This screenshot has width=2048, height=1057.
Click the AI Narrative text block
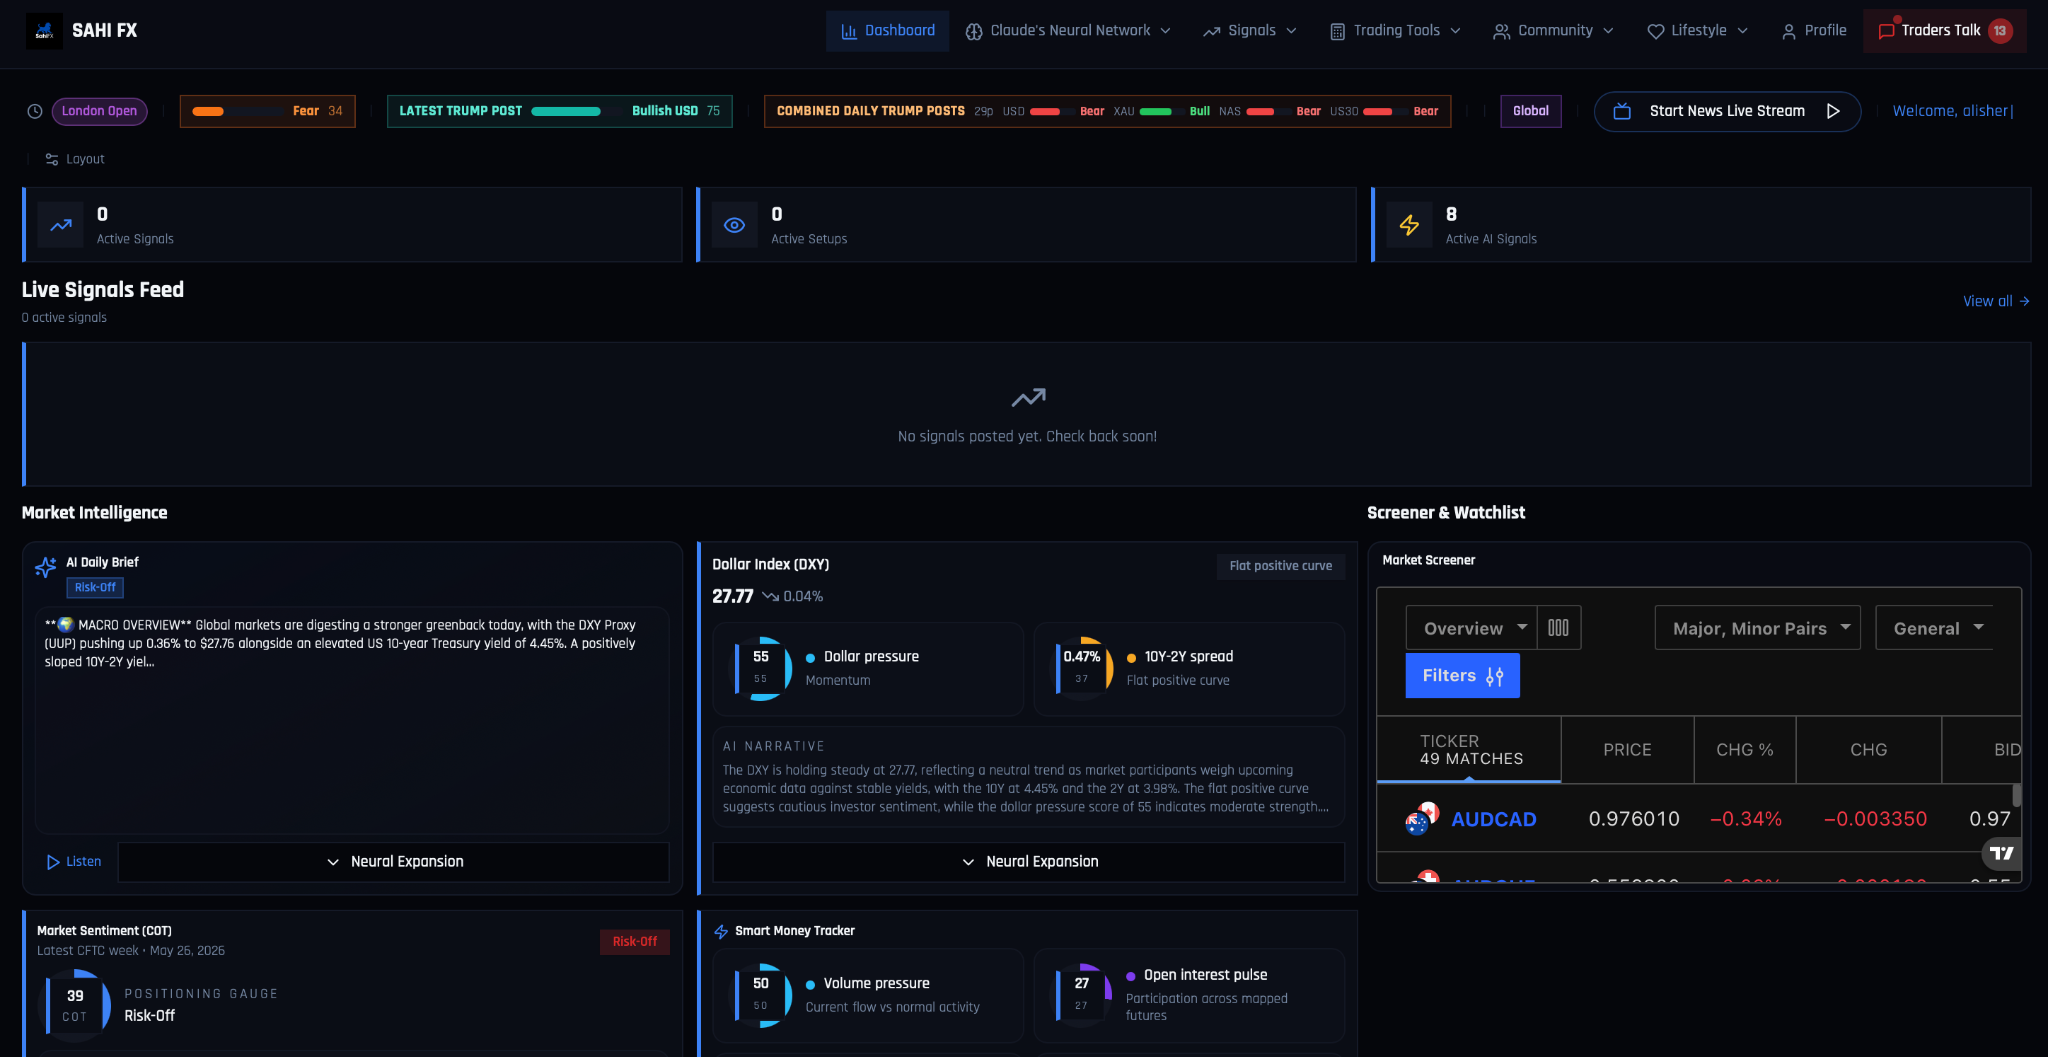pyautogui.click(x=1028, y=778)
